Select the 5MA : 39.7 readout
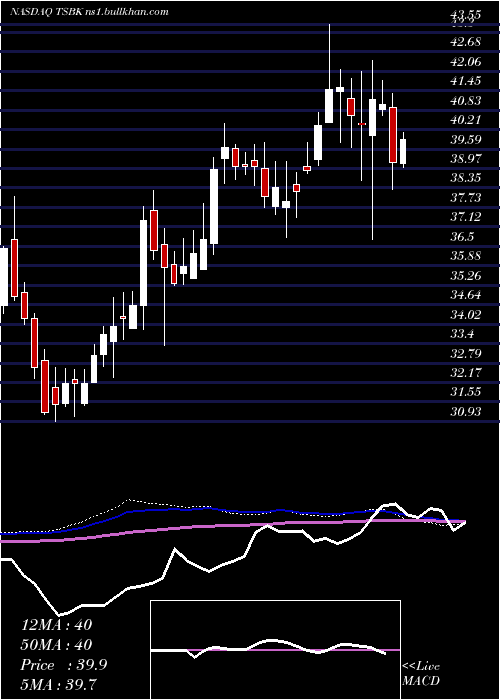 pos(59,684)
